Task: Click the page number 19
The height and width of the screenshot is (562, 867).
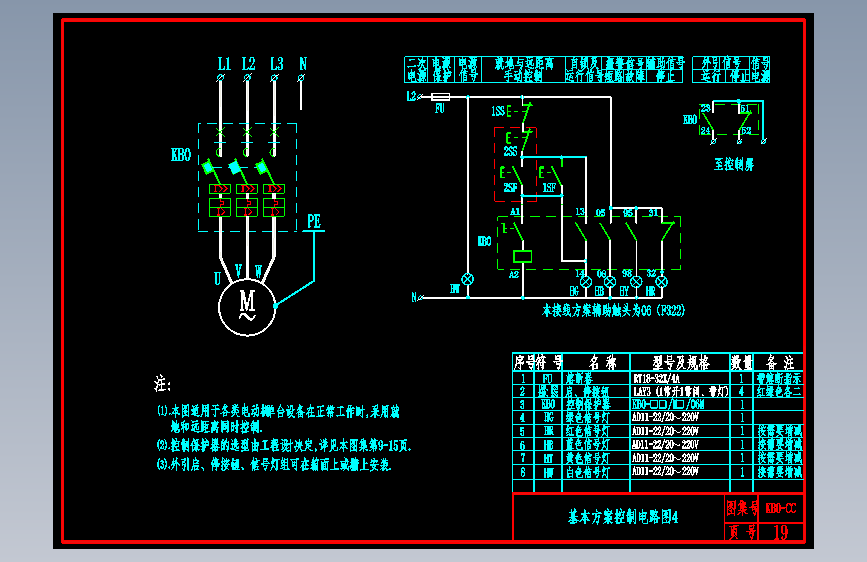Action: pyautogui.click(x=781, y=532)
